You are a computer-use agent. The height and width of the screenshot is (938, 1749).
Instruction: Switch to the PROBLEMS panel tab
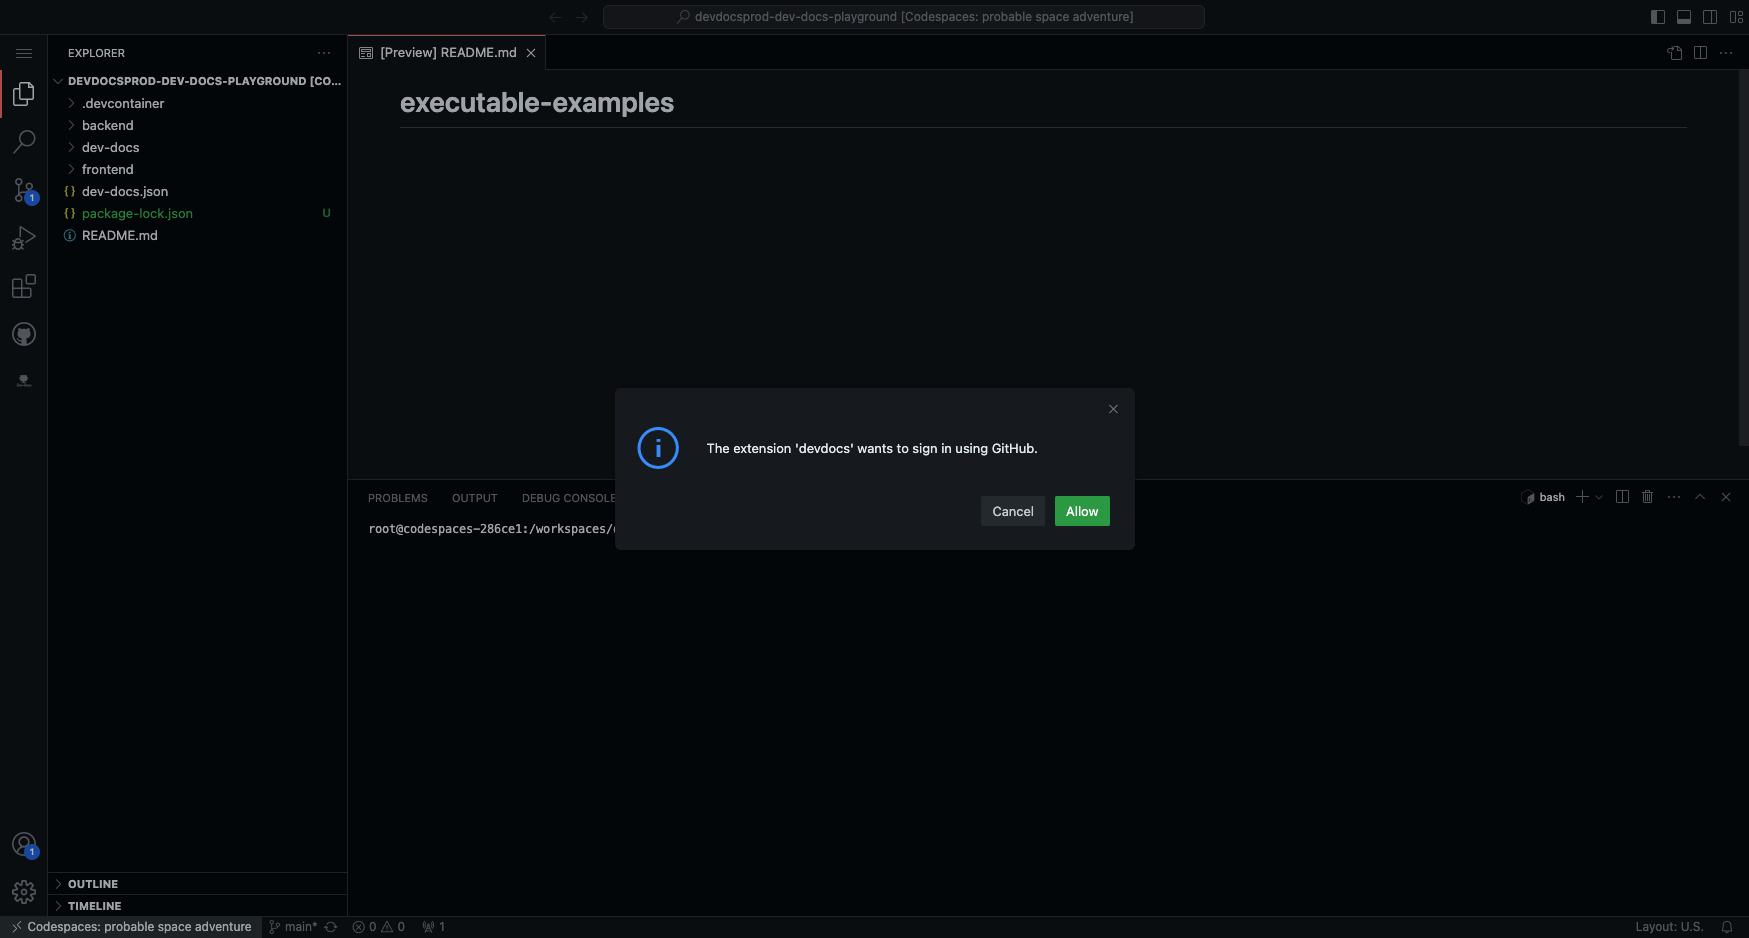point(397,498)
